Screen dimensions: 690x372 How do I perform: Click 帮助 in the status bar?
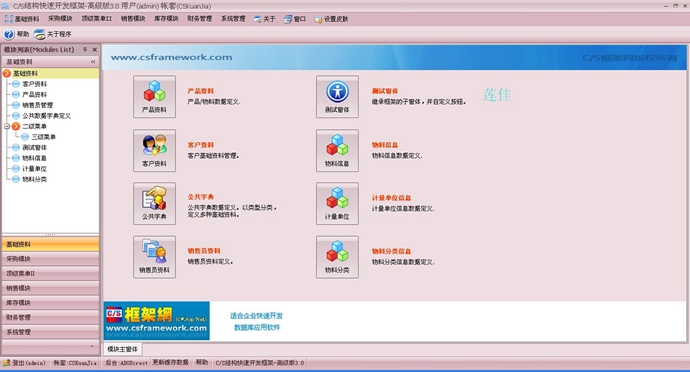(x=202, y=362)
